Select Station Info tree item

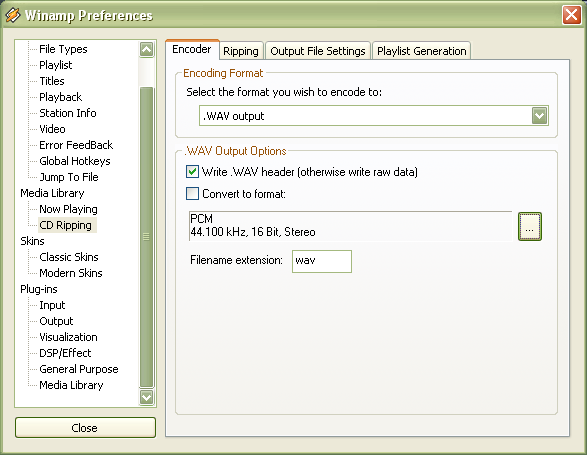68,113
